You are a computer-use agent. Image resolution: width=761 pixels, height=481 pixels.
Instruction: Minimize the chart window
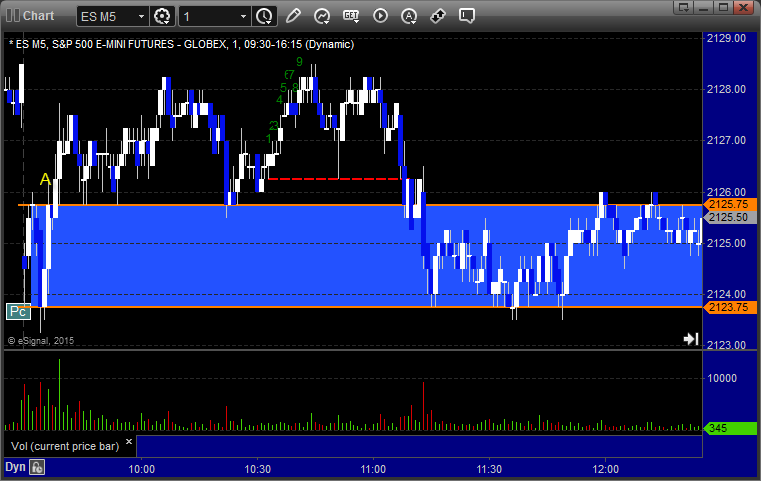[x=704, y=7]
